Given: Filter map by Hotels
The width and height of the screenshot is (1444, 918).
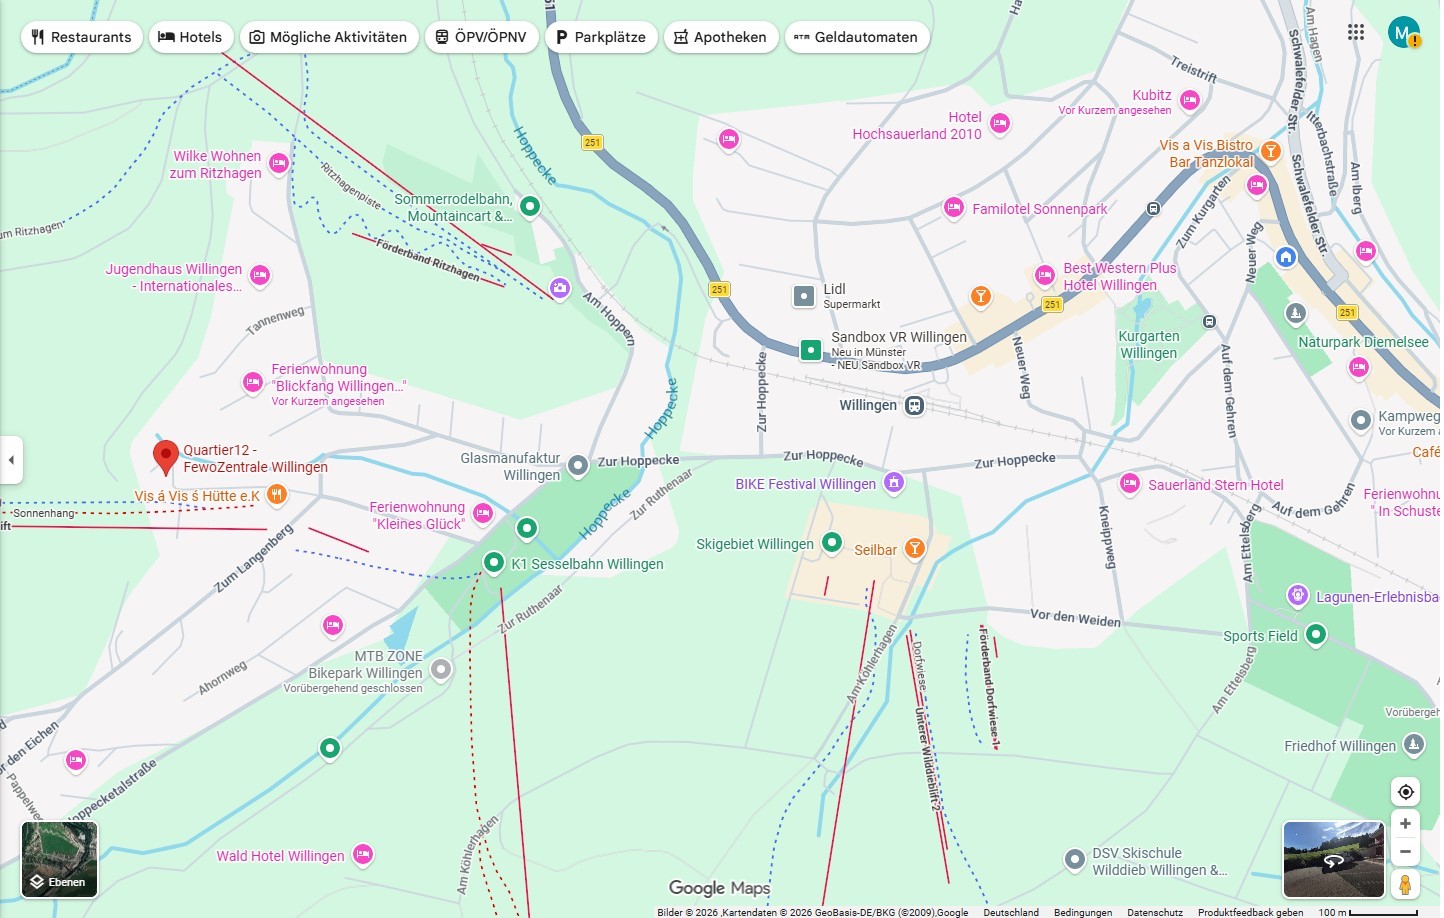Looking at the screenshot, I should 190,37.
